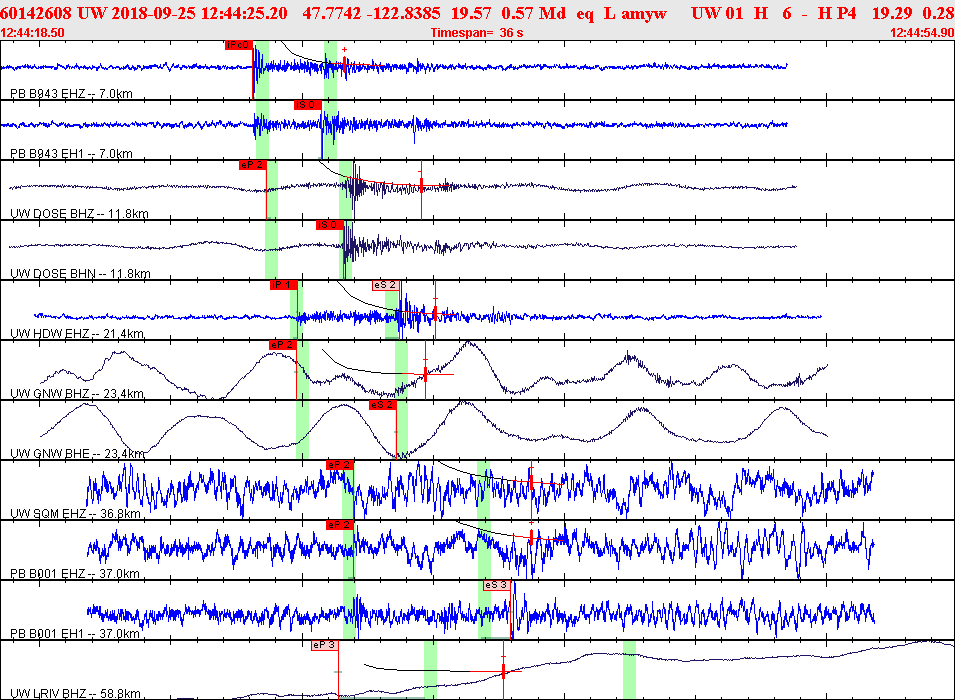The width and height of the screenshot is (955, 700).
Task: Click the red coda marker on UW GNW BHZ trace
Action: click(425, 373)
